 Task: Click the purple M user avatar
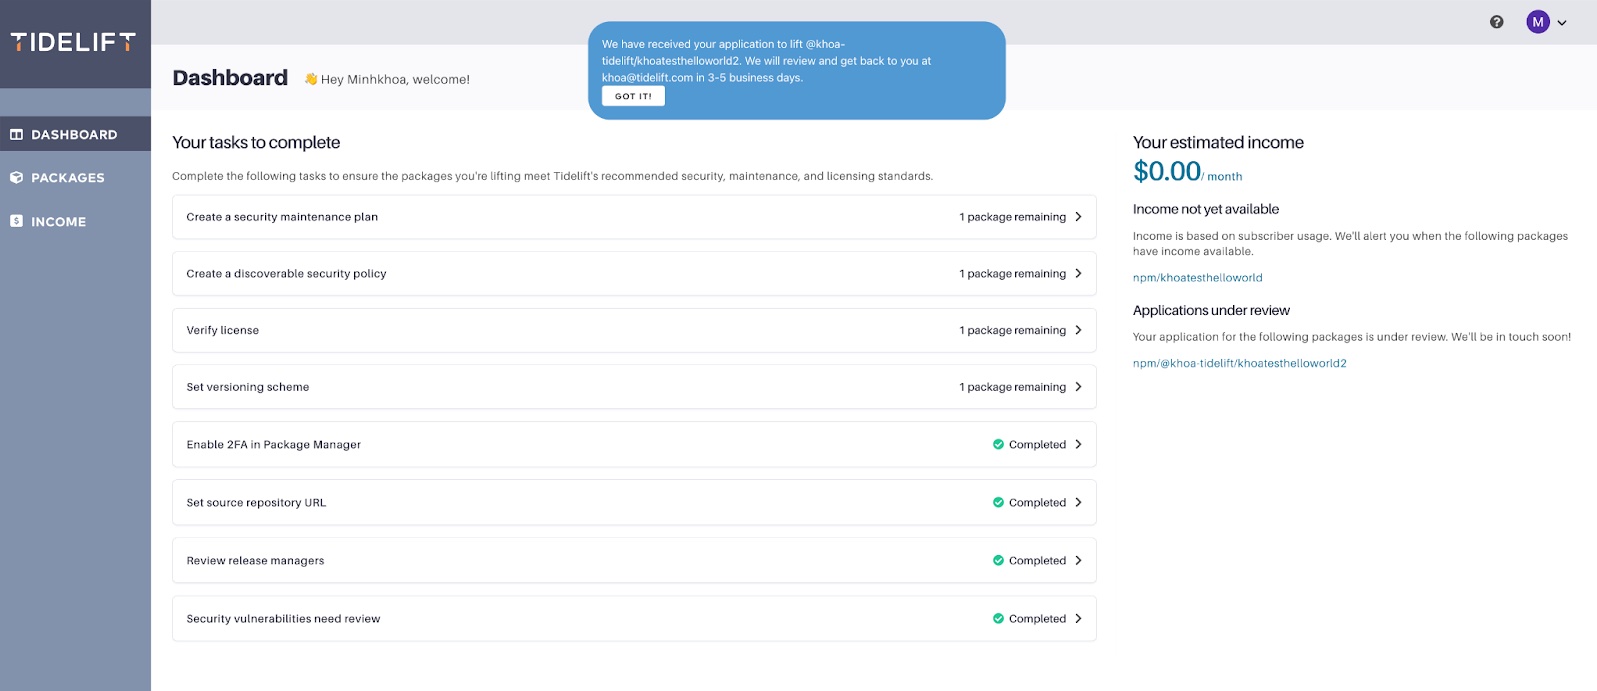click(1537, 22)
